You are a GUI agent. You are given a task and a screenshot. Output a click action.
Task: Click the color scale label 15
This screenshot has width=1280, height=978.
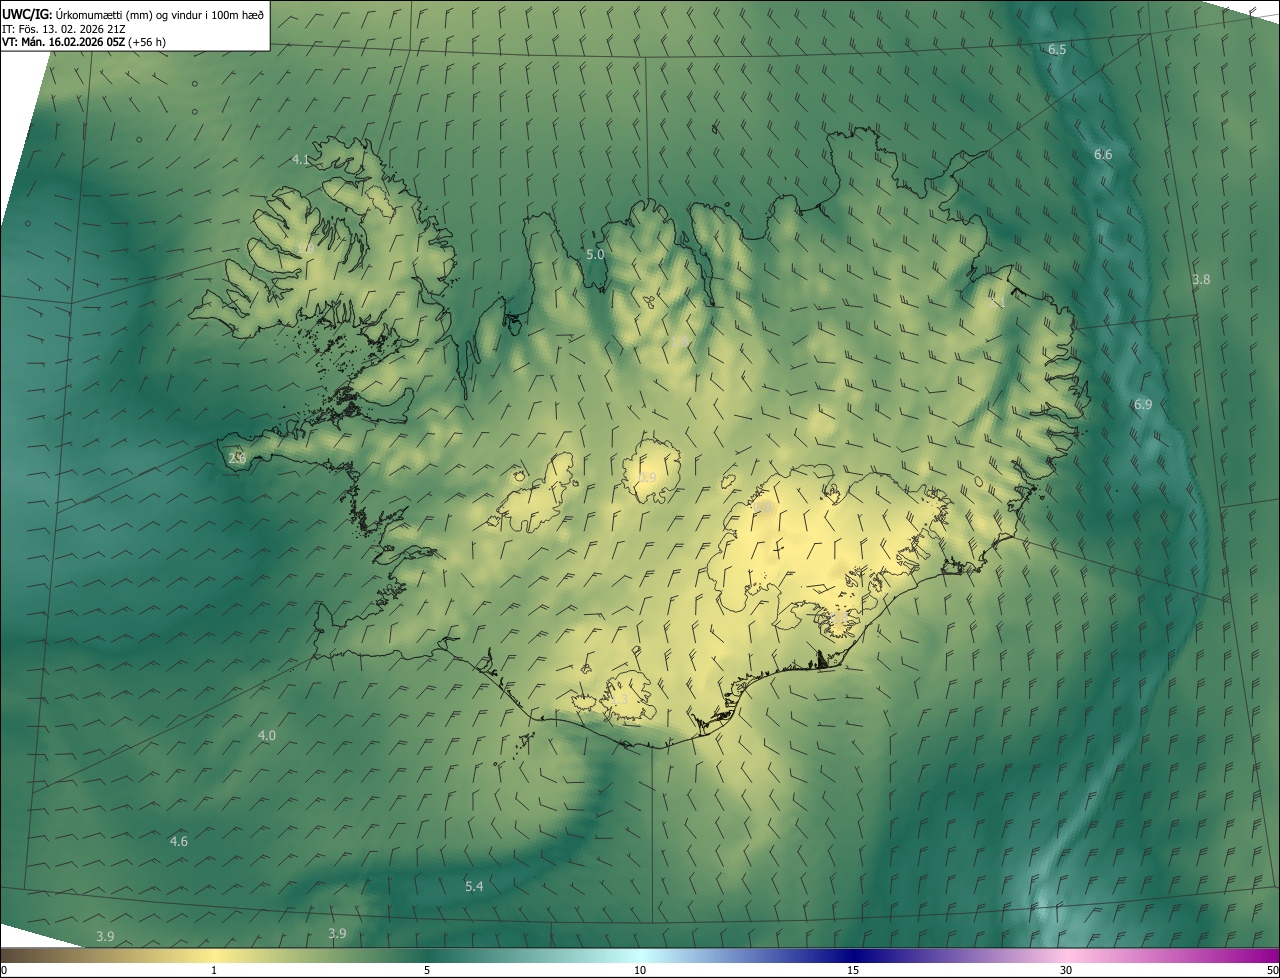coord(853,970)
